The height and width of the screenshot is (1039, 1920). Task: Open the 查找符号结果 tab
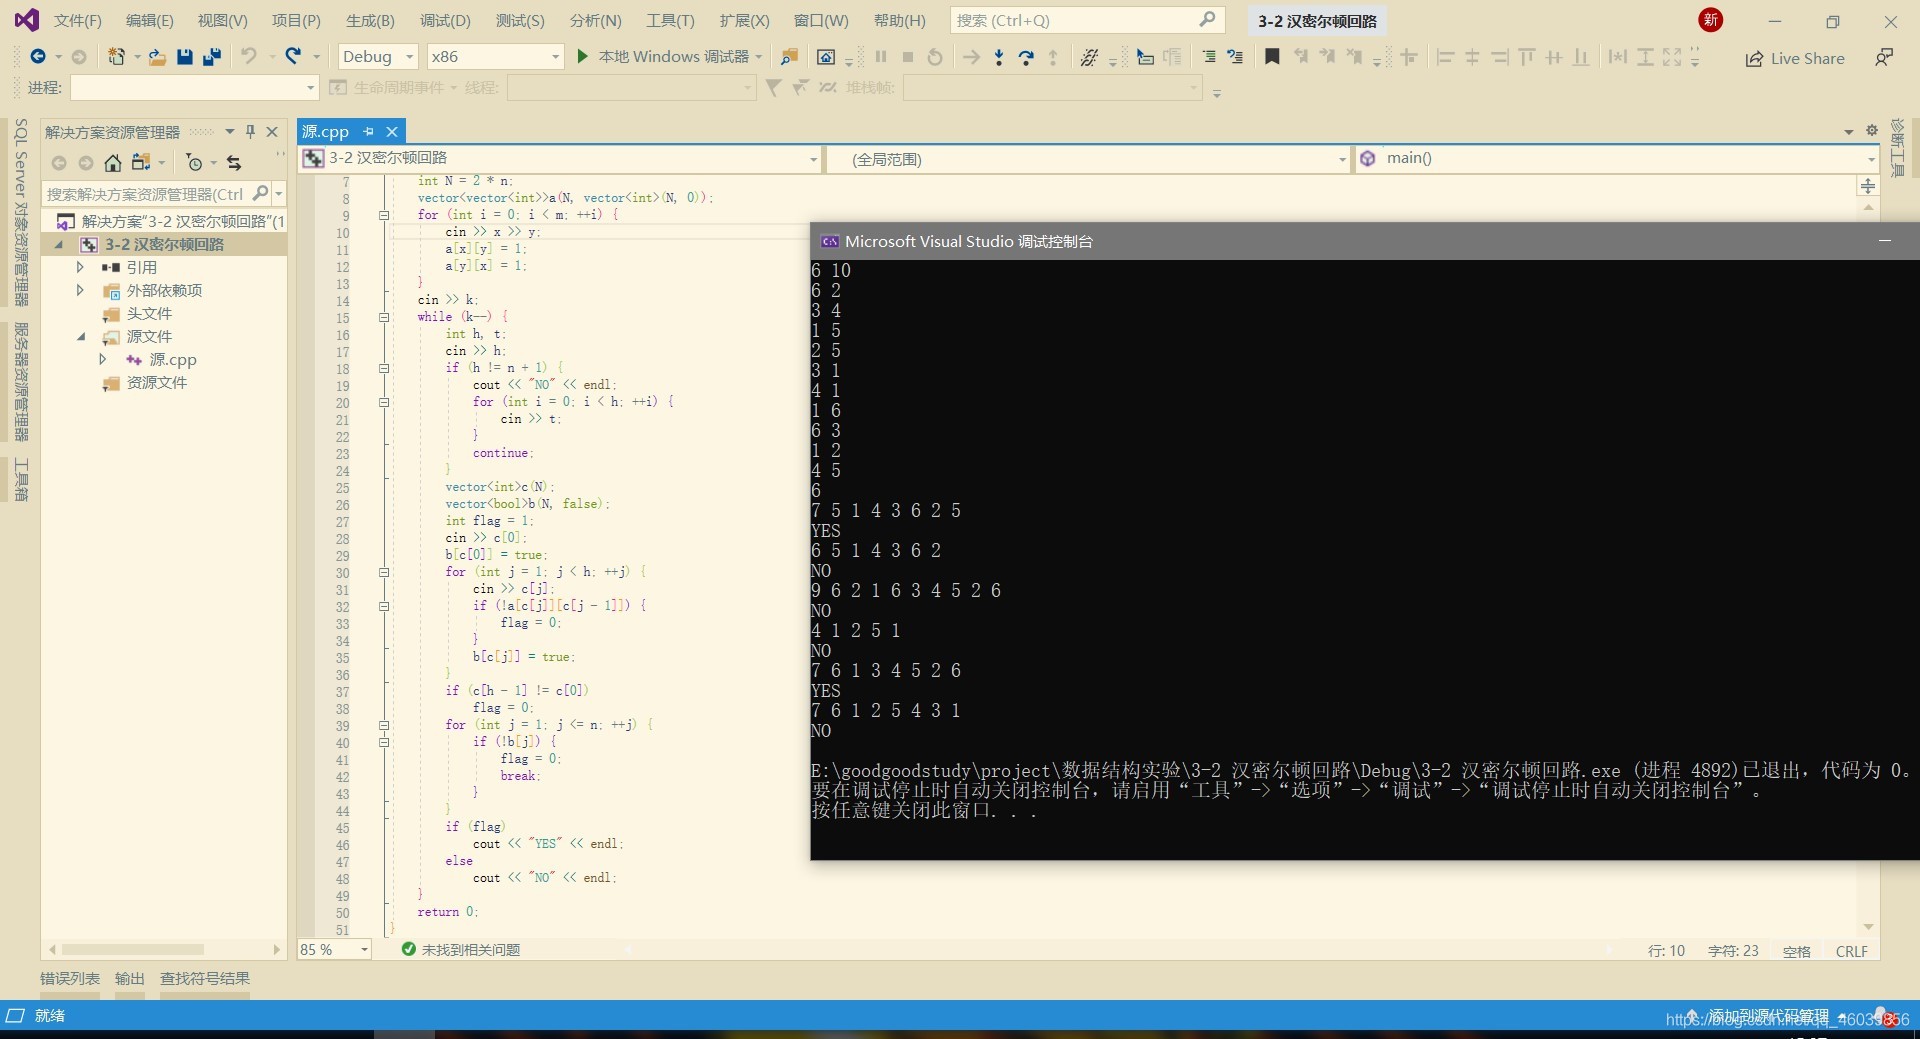coord(205,978)
